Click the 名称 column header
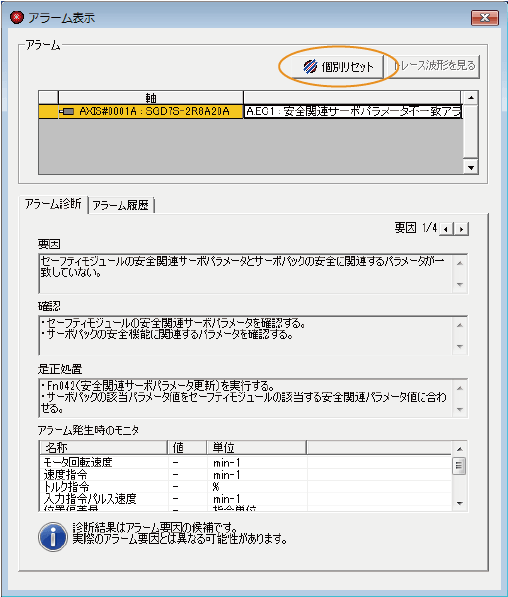Screen dimensions: 508x597 tap(103, 448)
